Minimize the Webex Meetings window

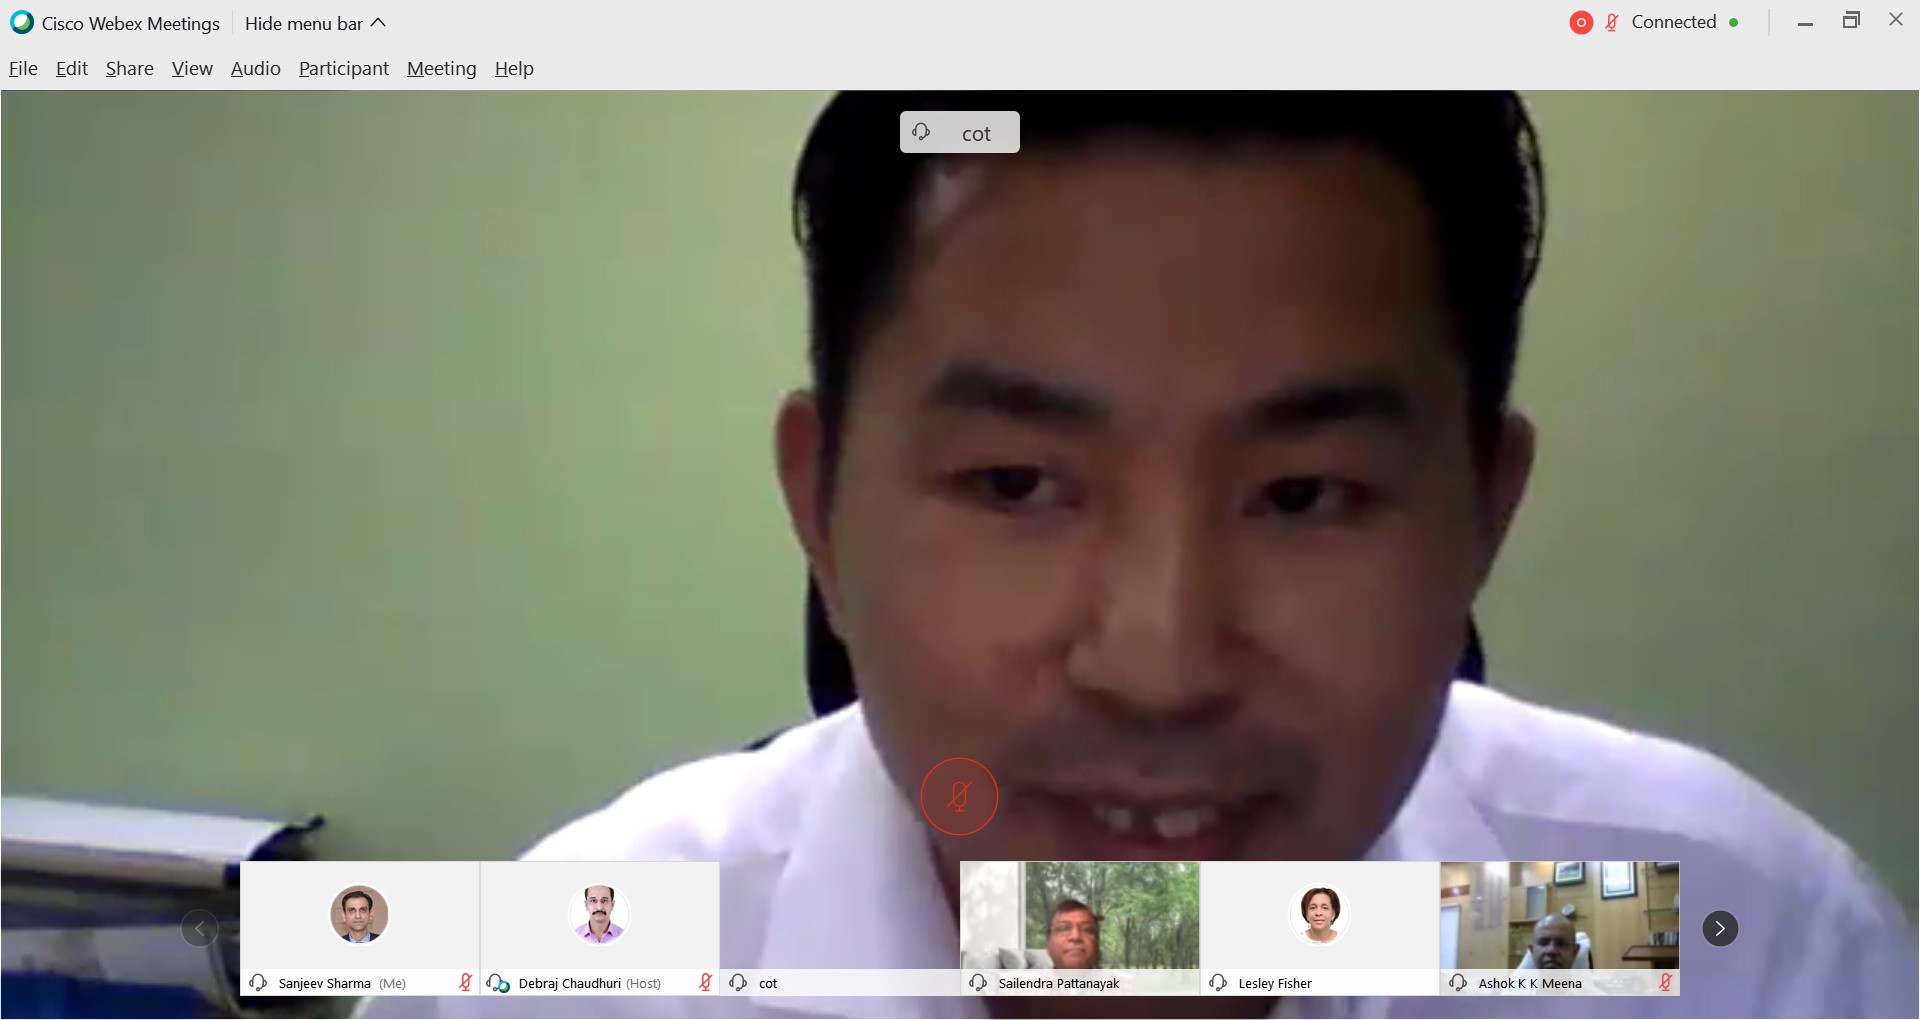point(1805,22)
